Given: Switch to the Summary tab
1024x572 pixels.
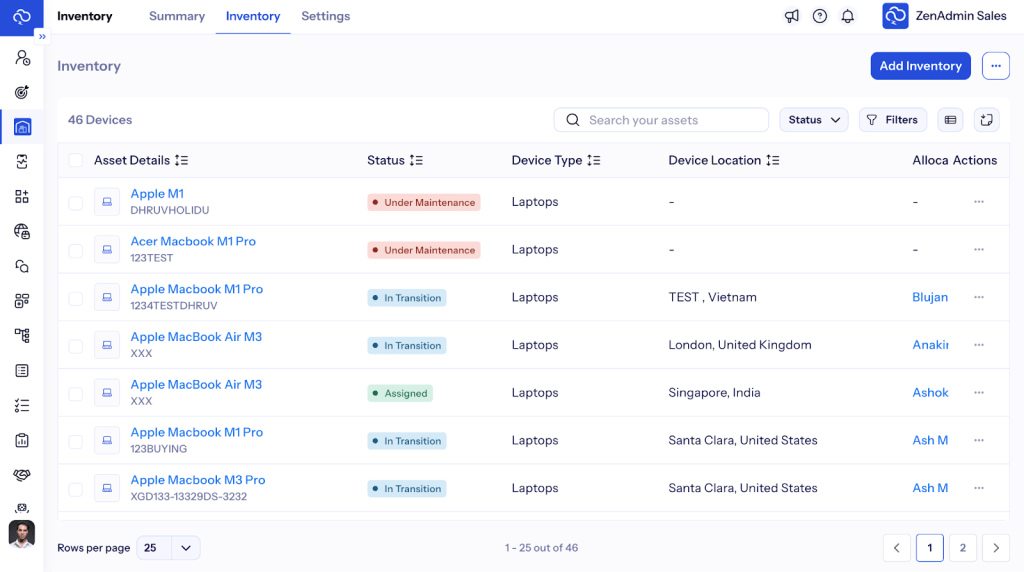Looking at the screenshot, I should click(x=177, y=16).
